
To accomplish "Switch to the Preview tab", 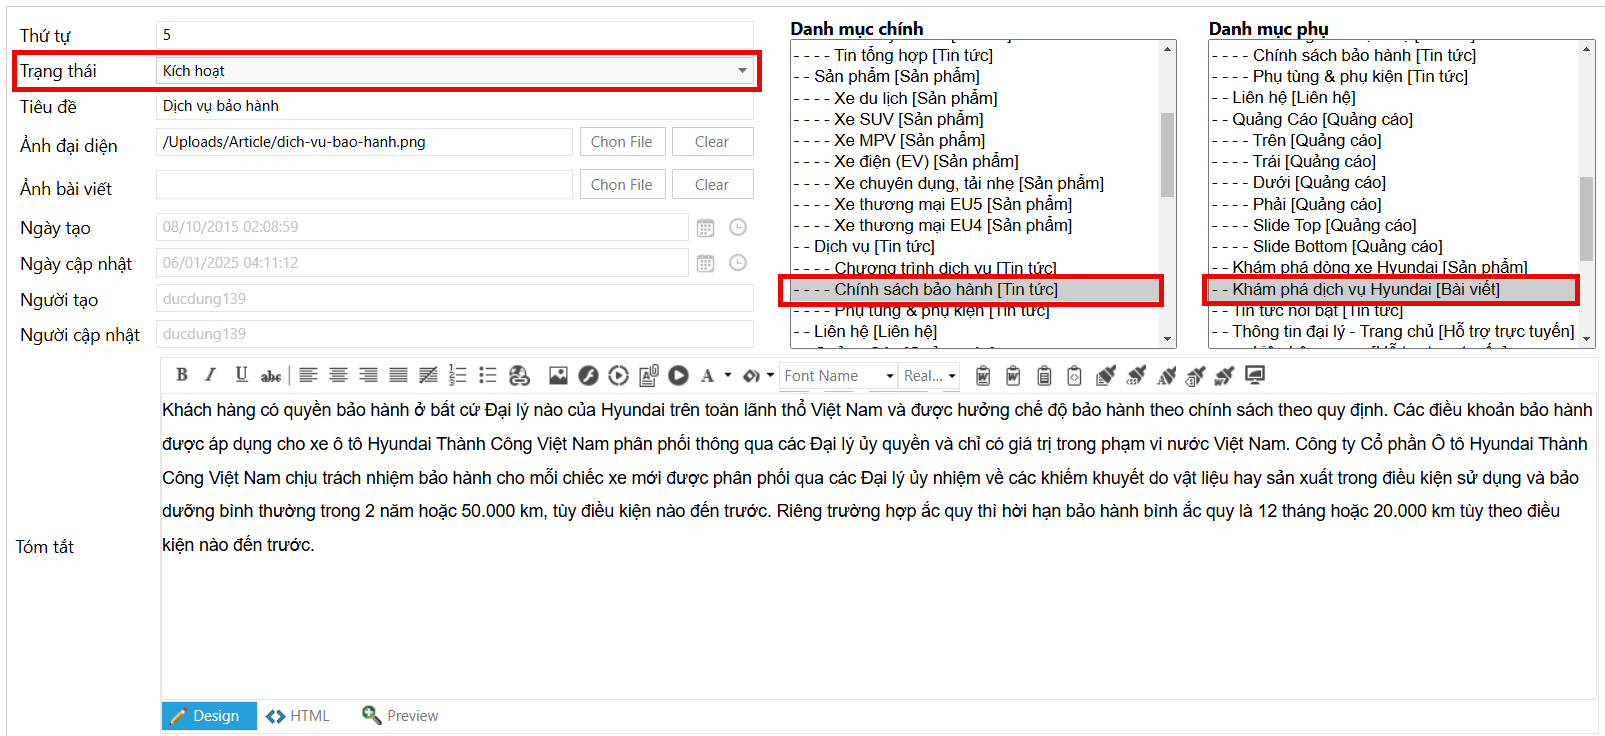I will (x=401, y=716).
